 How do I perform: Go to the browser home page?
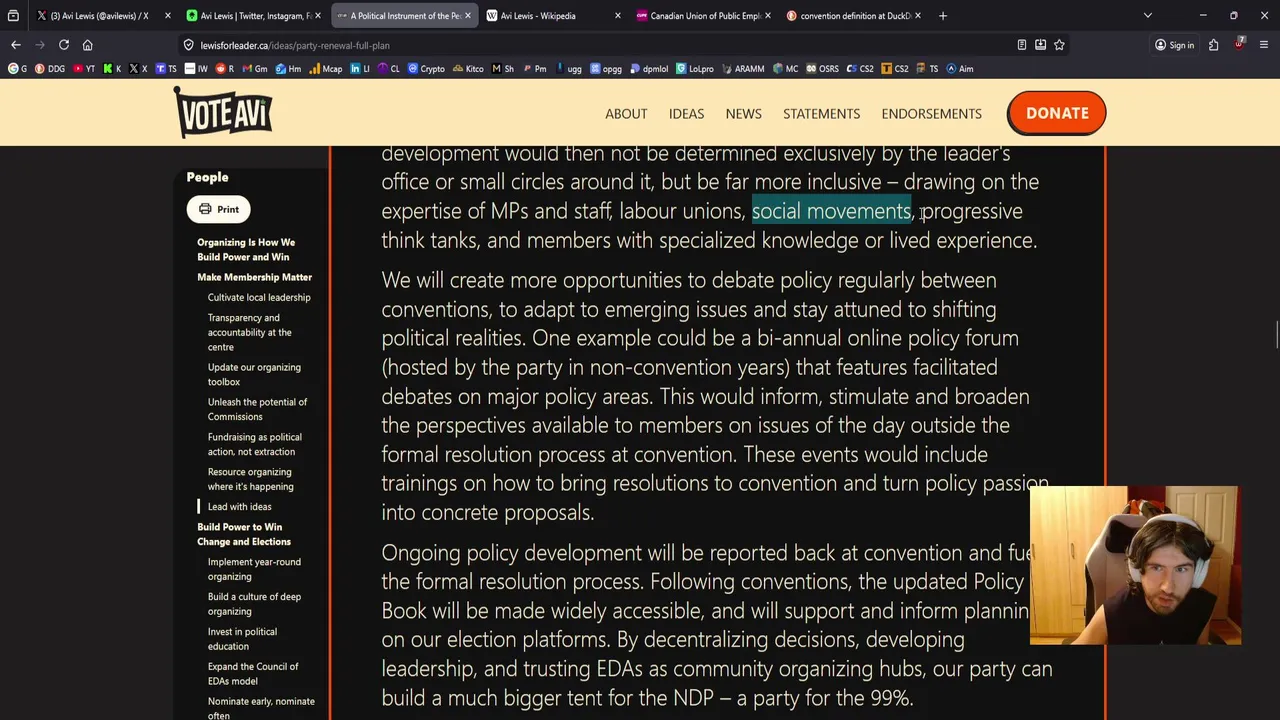coord(88,45)
